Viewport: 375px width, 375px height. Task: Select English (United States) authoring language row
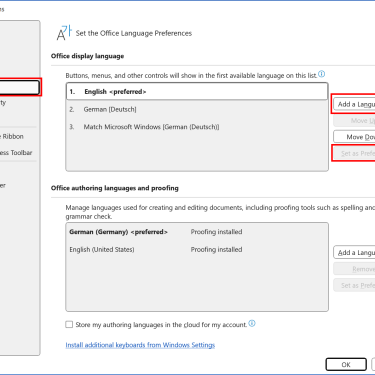(x=197, y=250)
